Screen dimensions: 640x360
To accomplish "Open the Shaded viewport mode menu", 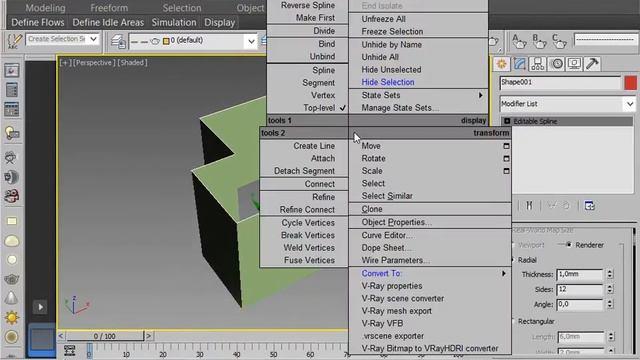I will 132,63.
